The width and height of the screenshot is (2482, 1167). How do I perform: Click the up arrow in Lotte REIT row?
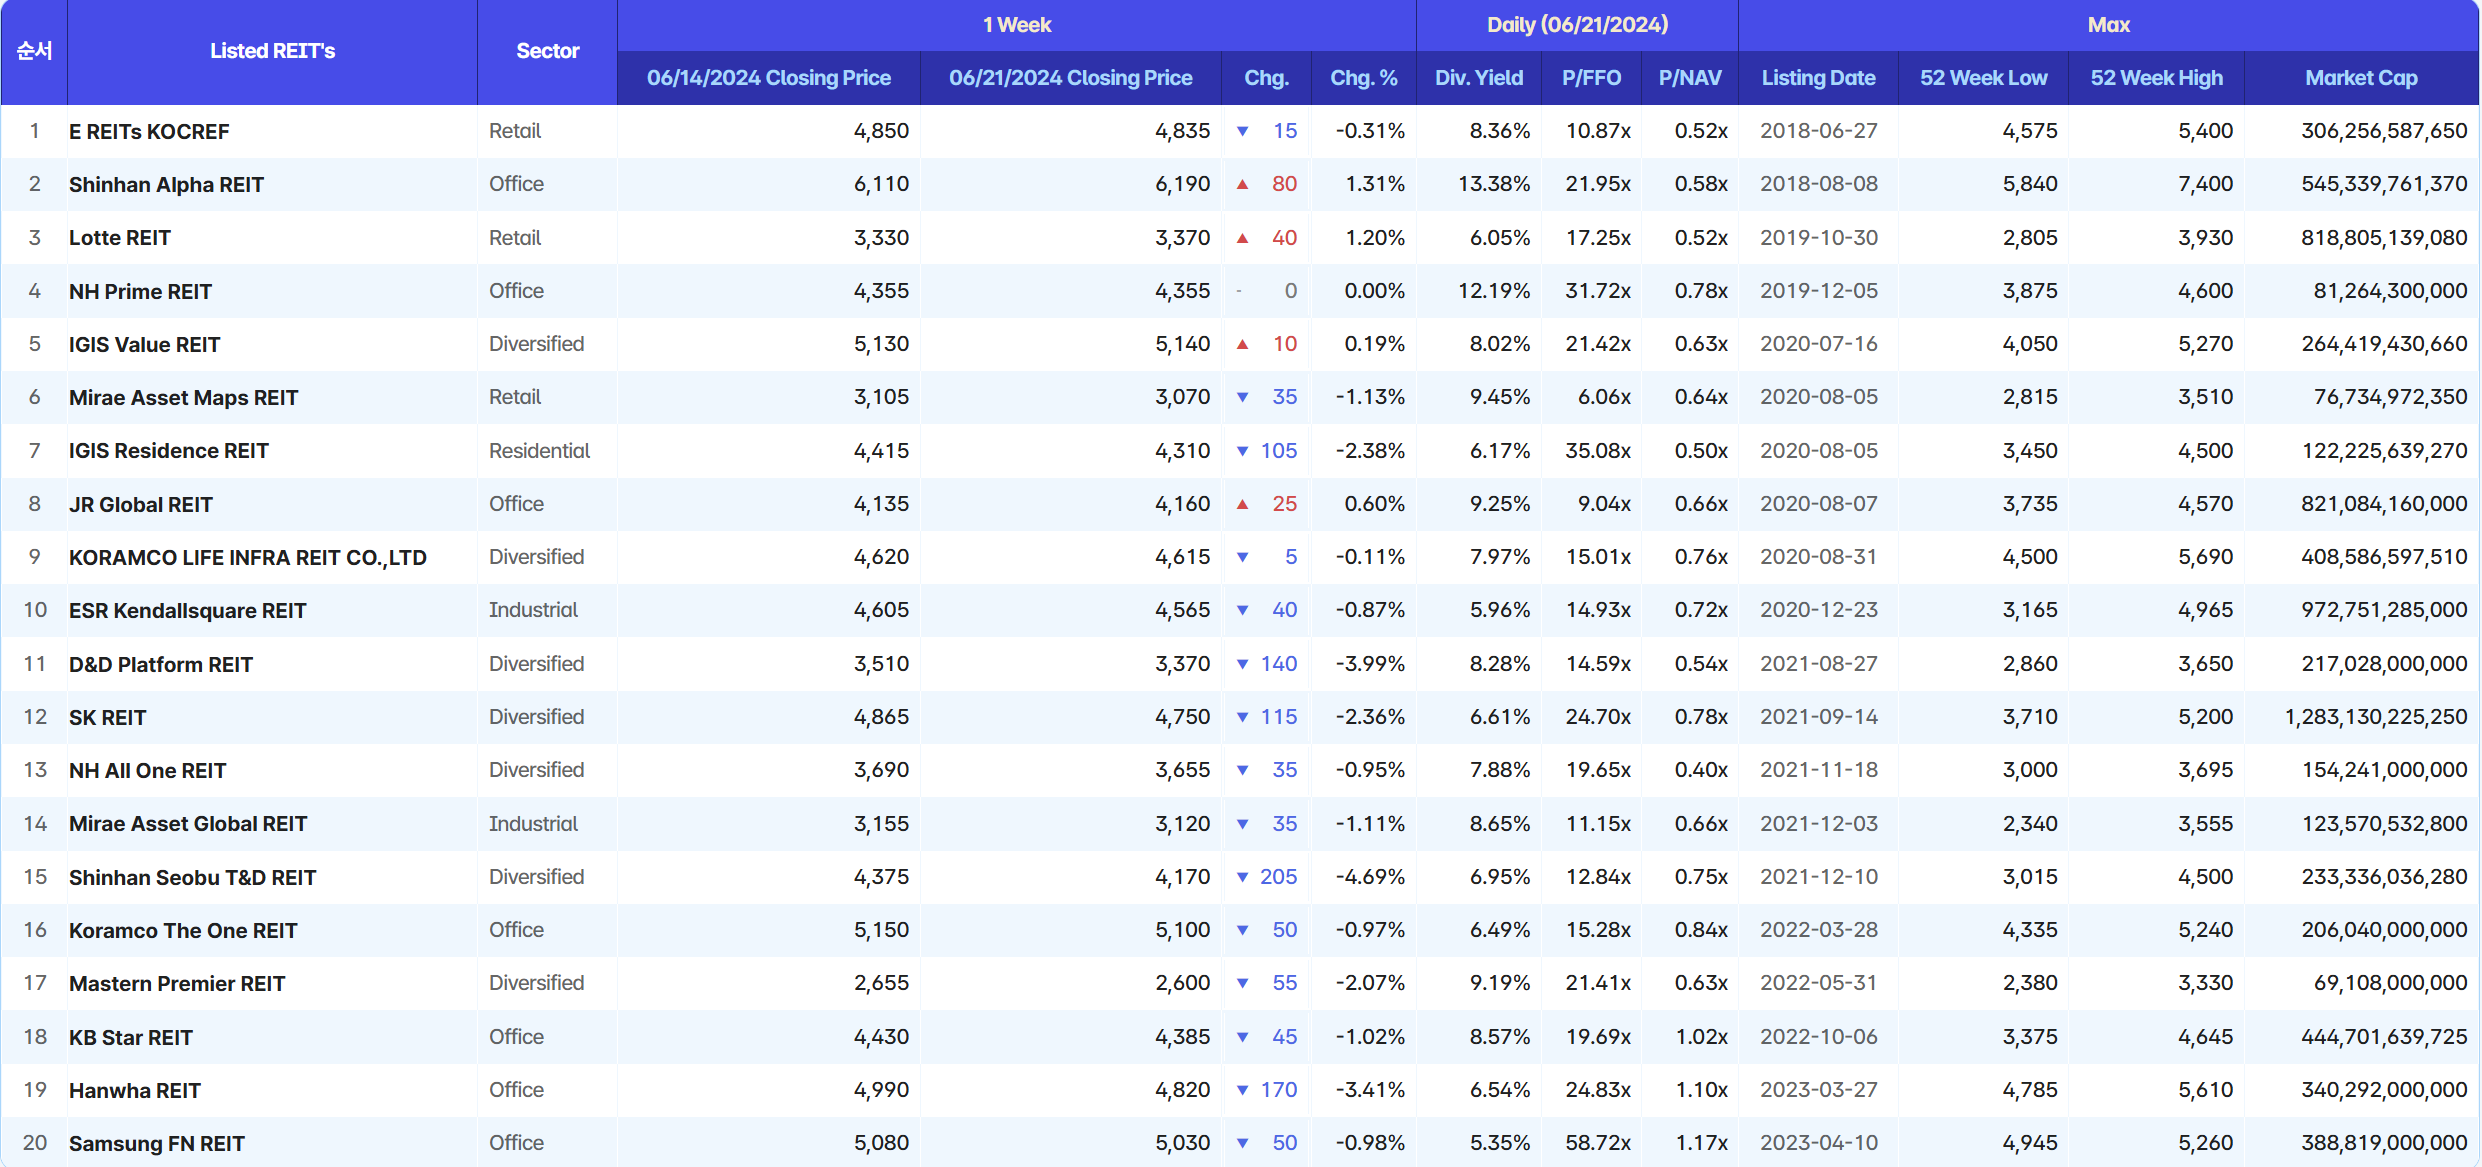coord(1242,238)
